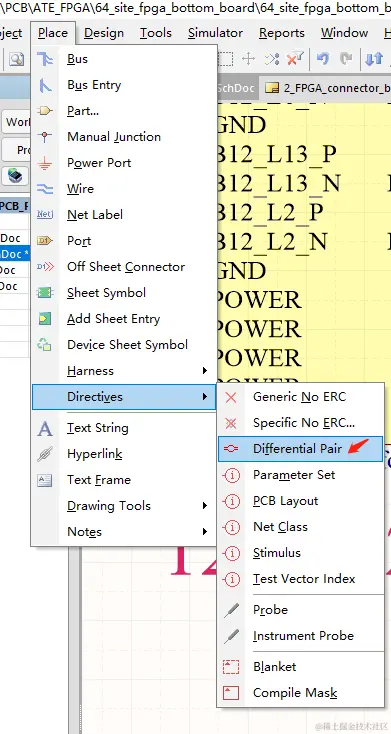Image resolution: width=391 pixels, height=734 pixels.
Task: Click the redo arrow in the toolbar
Action: pos(346,59)
